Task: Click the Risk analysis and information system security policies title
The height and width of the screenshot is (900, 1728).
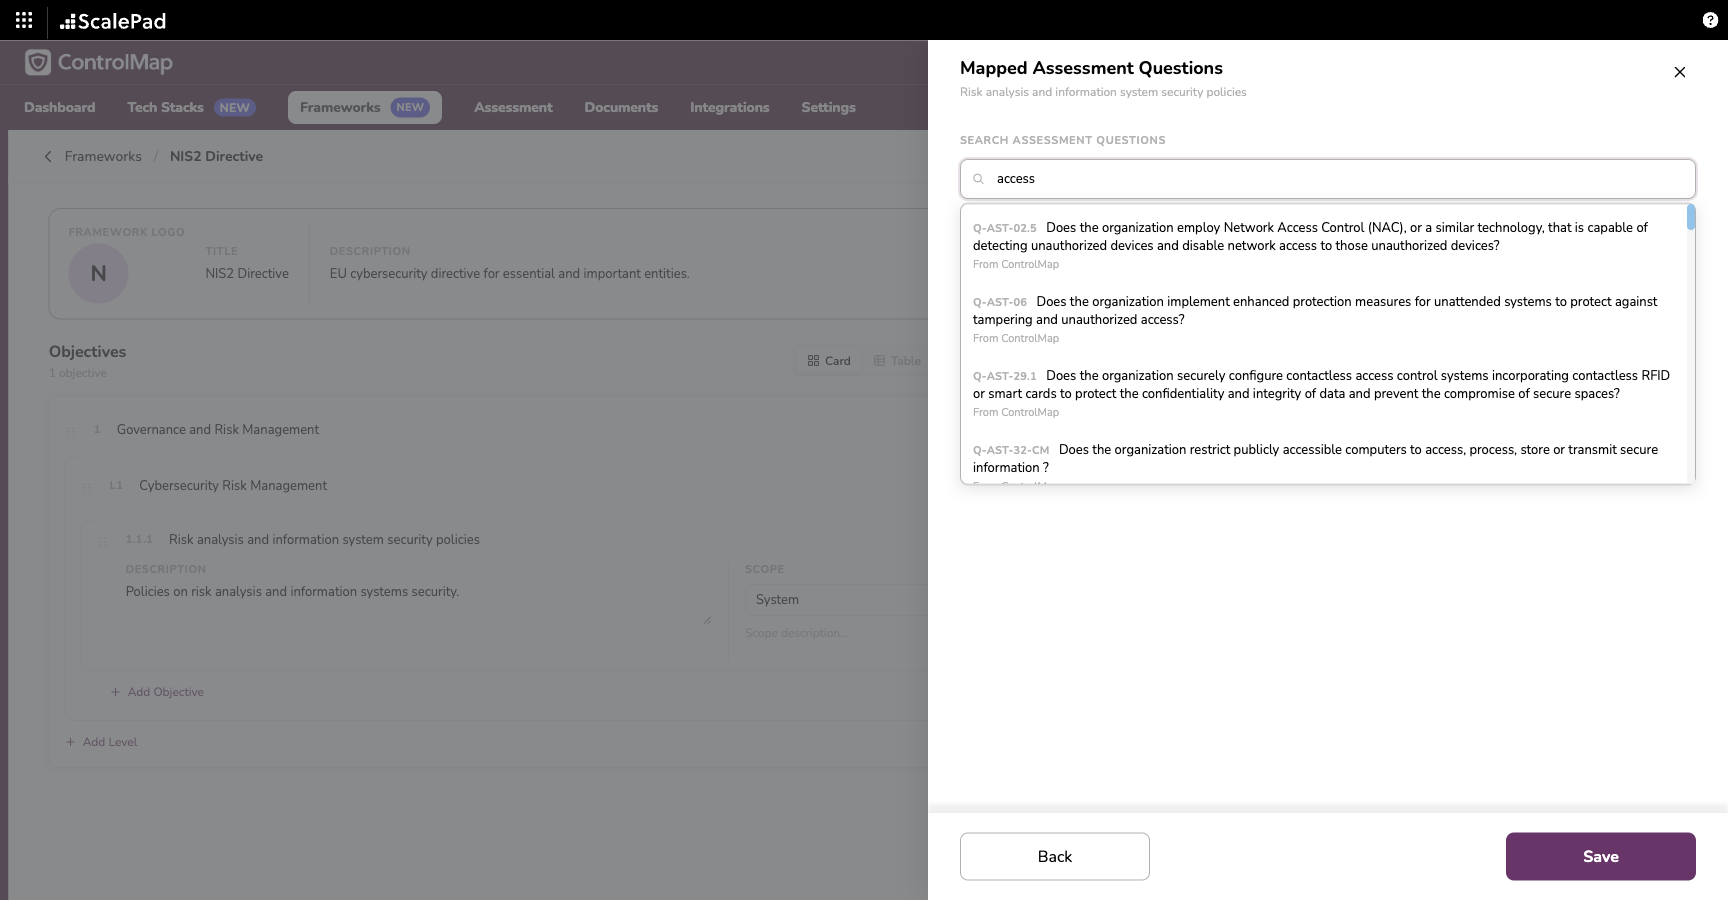Action: (324, 540)
